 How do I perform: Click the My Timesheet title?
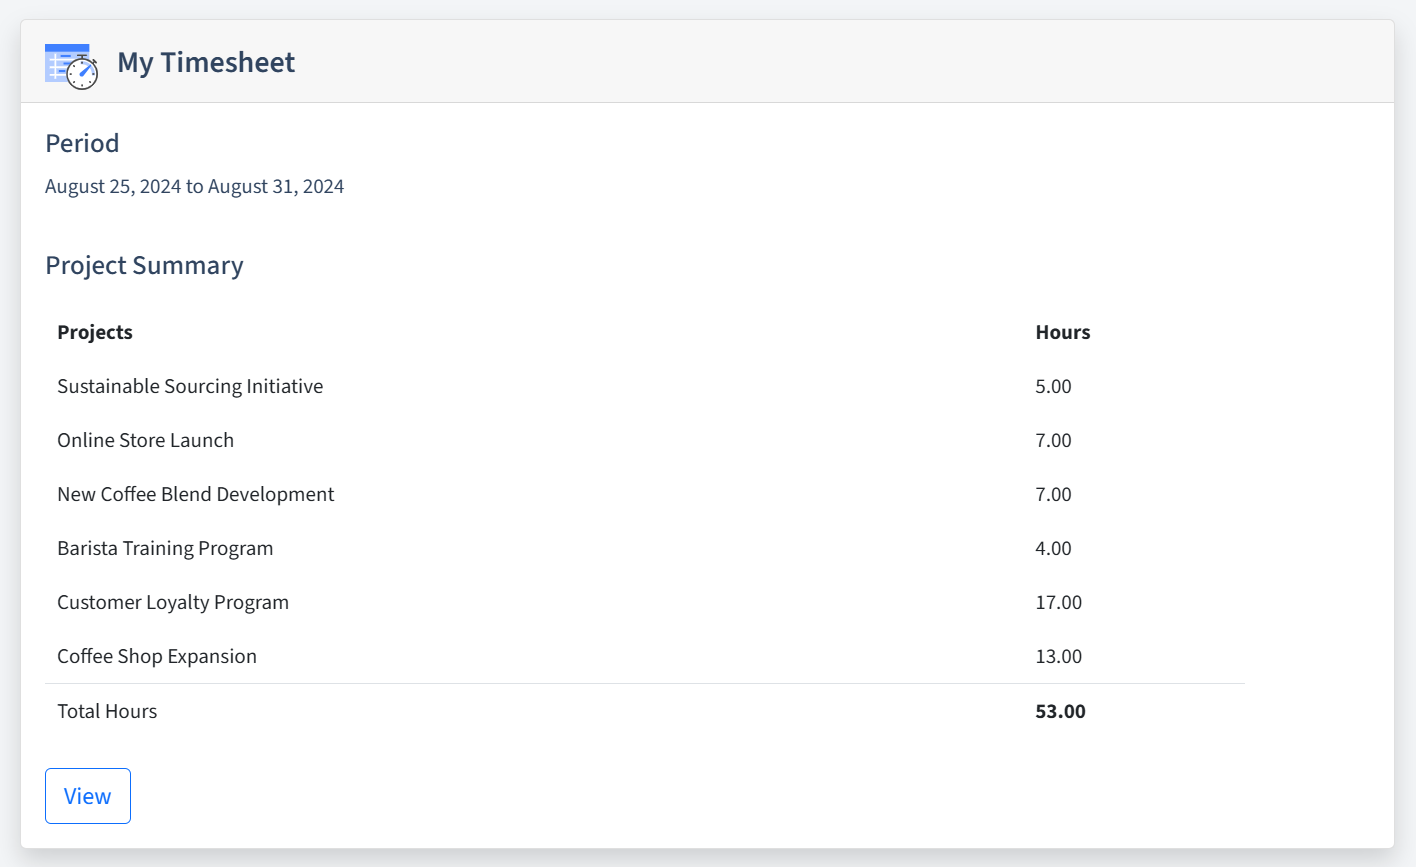tap(206, 62)
